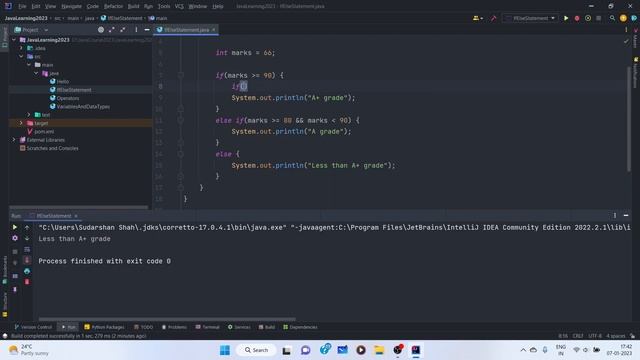640x360 pixels.
Task: Select Operators class in project tree
Action: coord(68,98)
